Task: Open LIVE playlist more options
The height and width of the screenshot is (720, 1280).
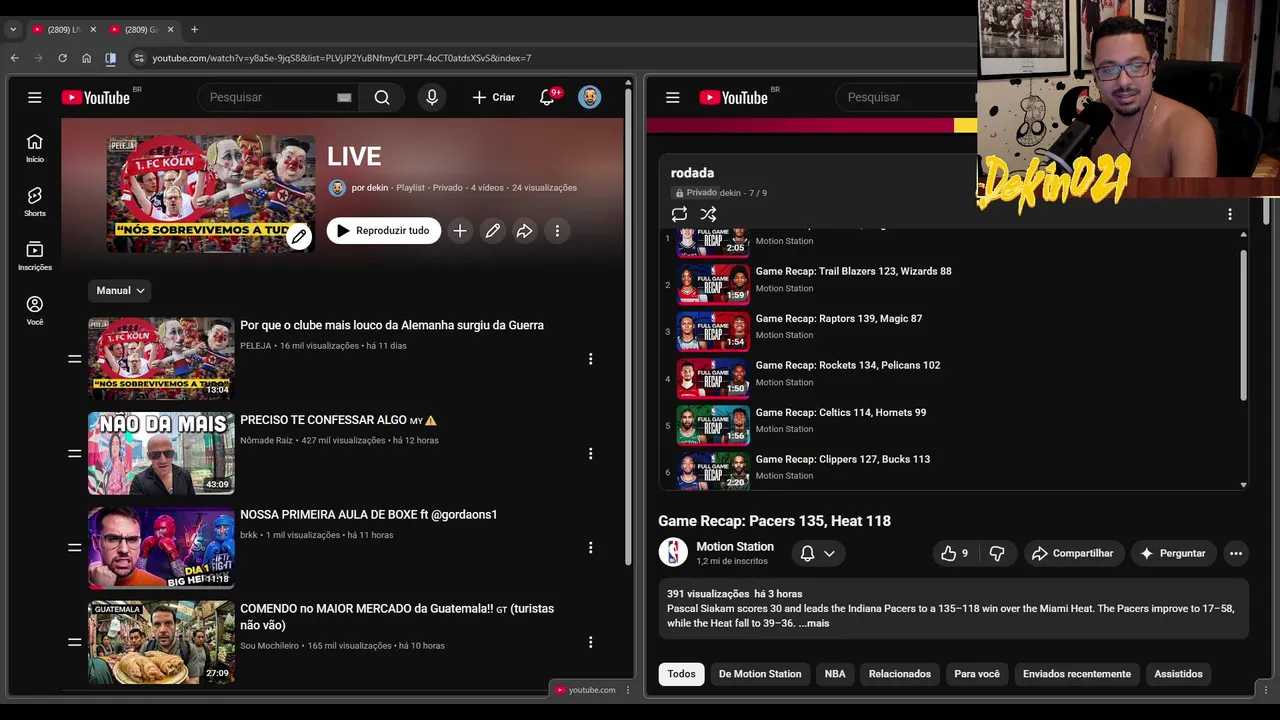Action: [557, 231]
